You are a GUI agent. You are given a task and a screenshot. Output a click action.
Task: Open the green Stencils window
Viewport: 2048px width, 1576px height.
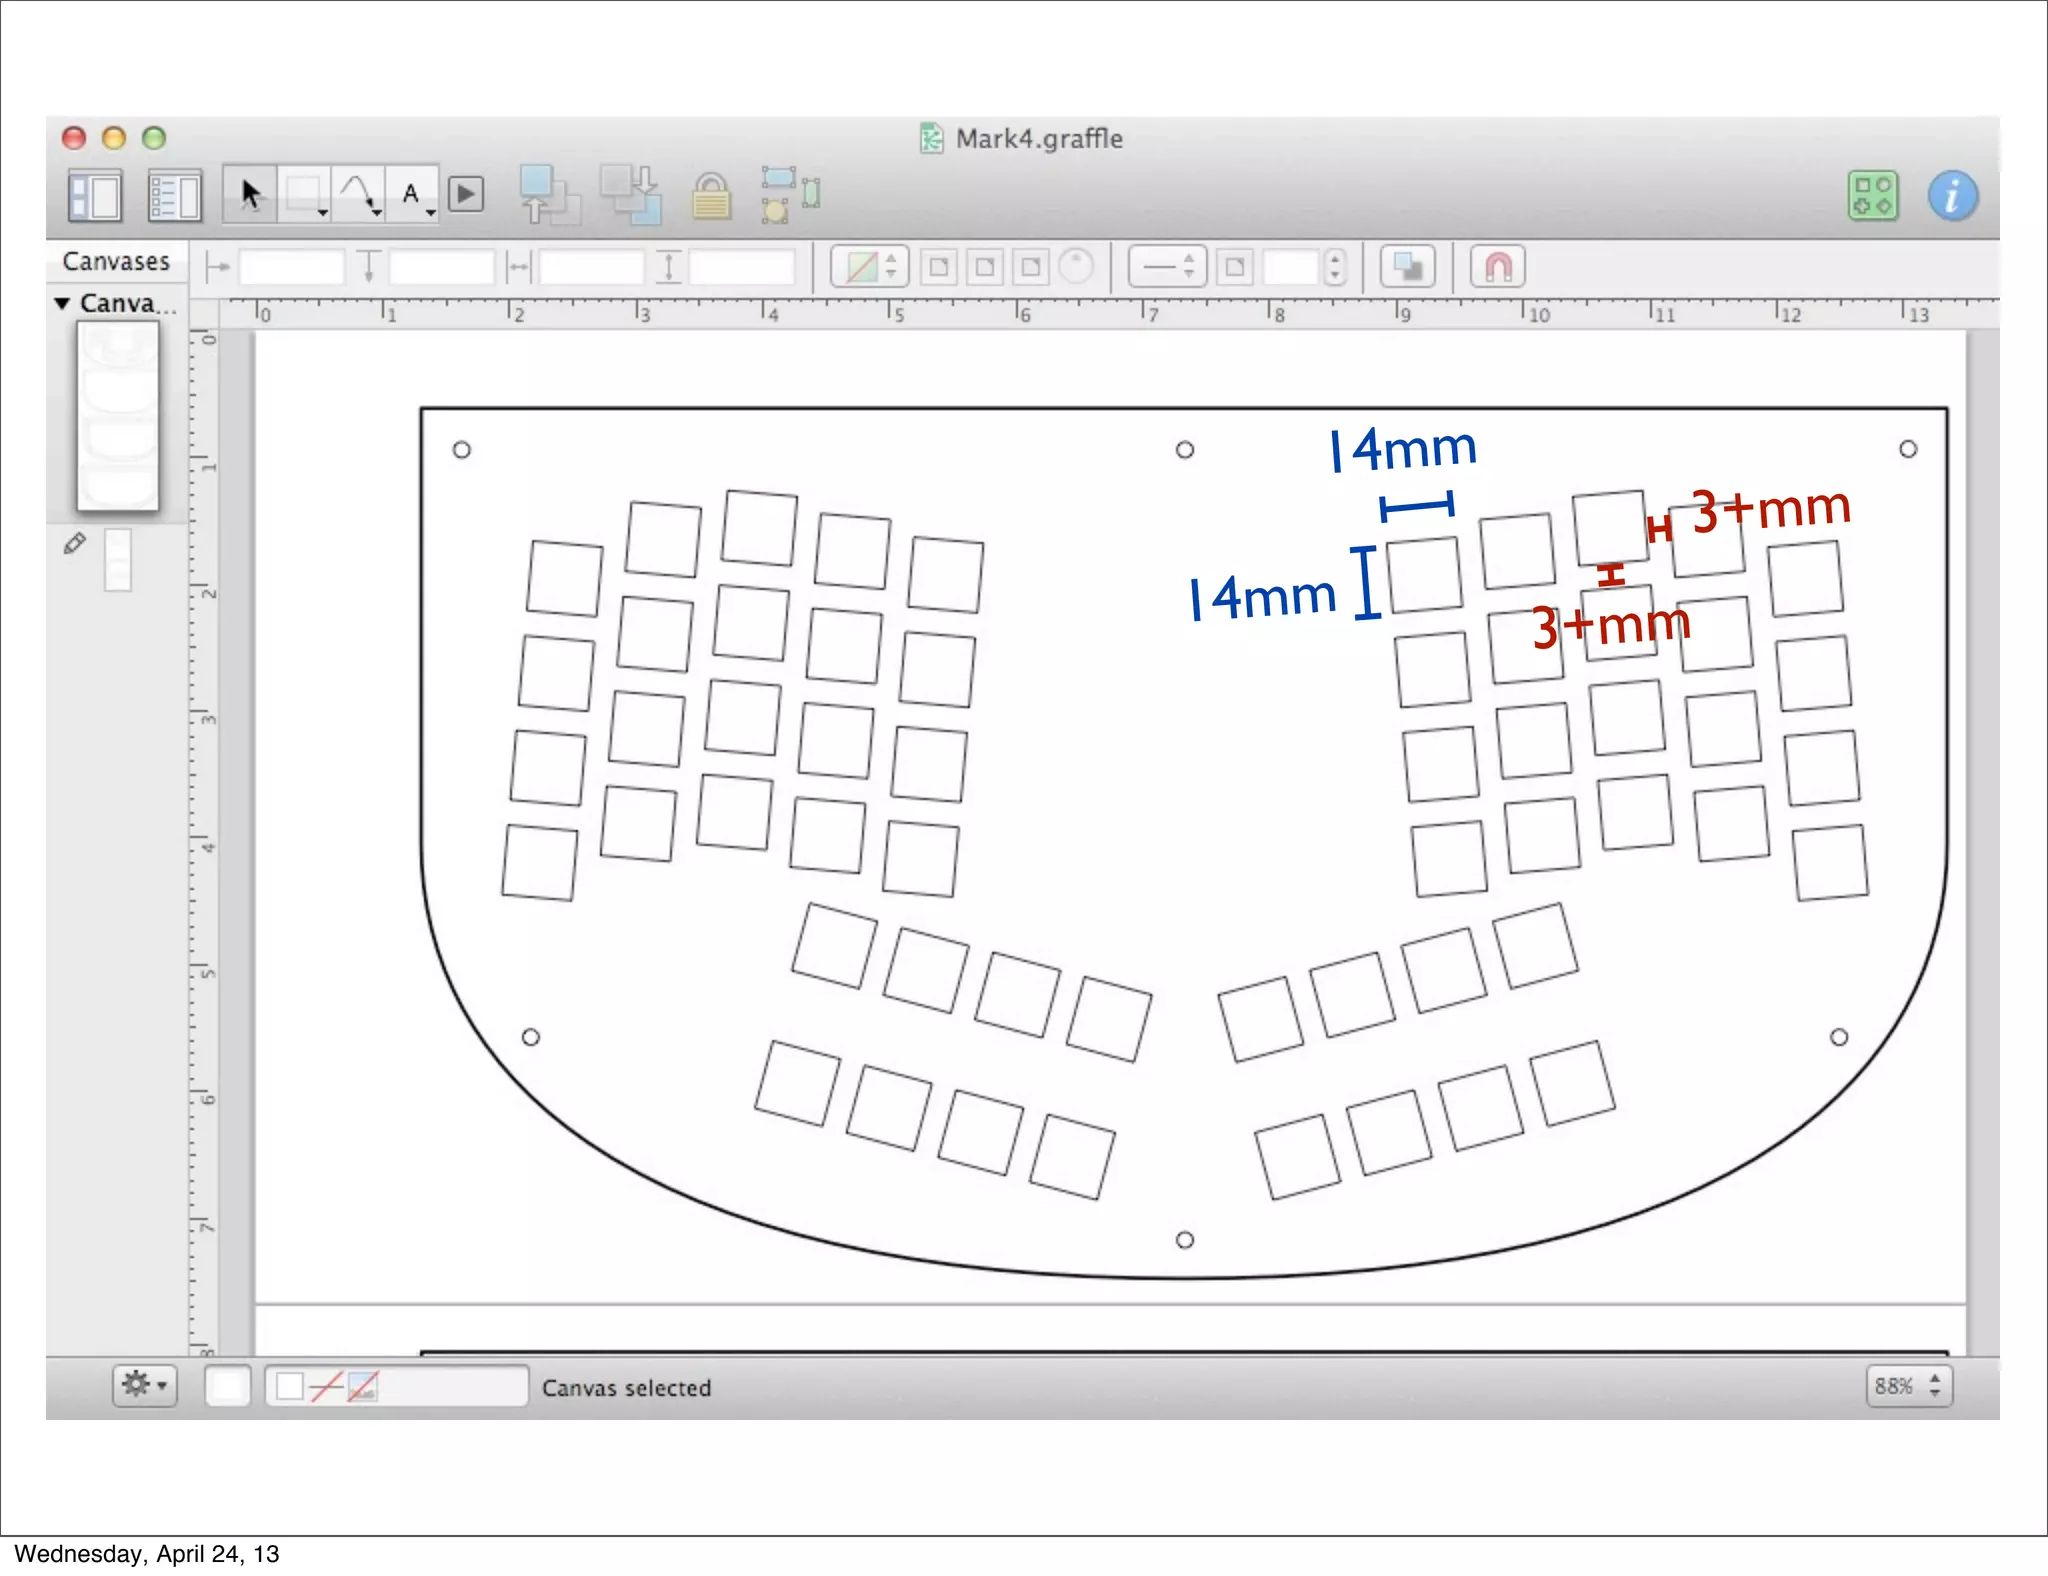point(1872,196)
